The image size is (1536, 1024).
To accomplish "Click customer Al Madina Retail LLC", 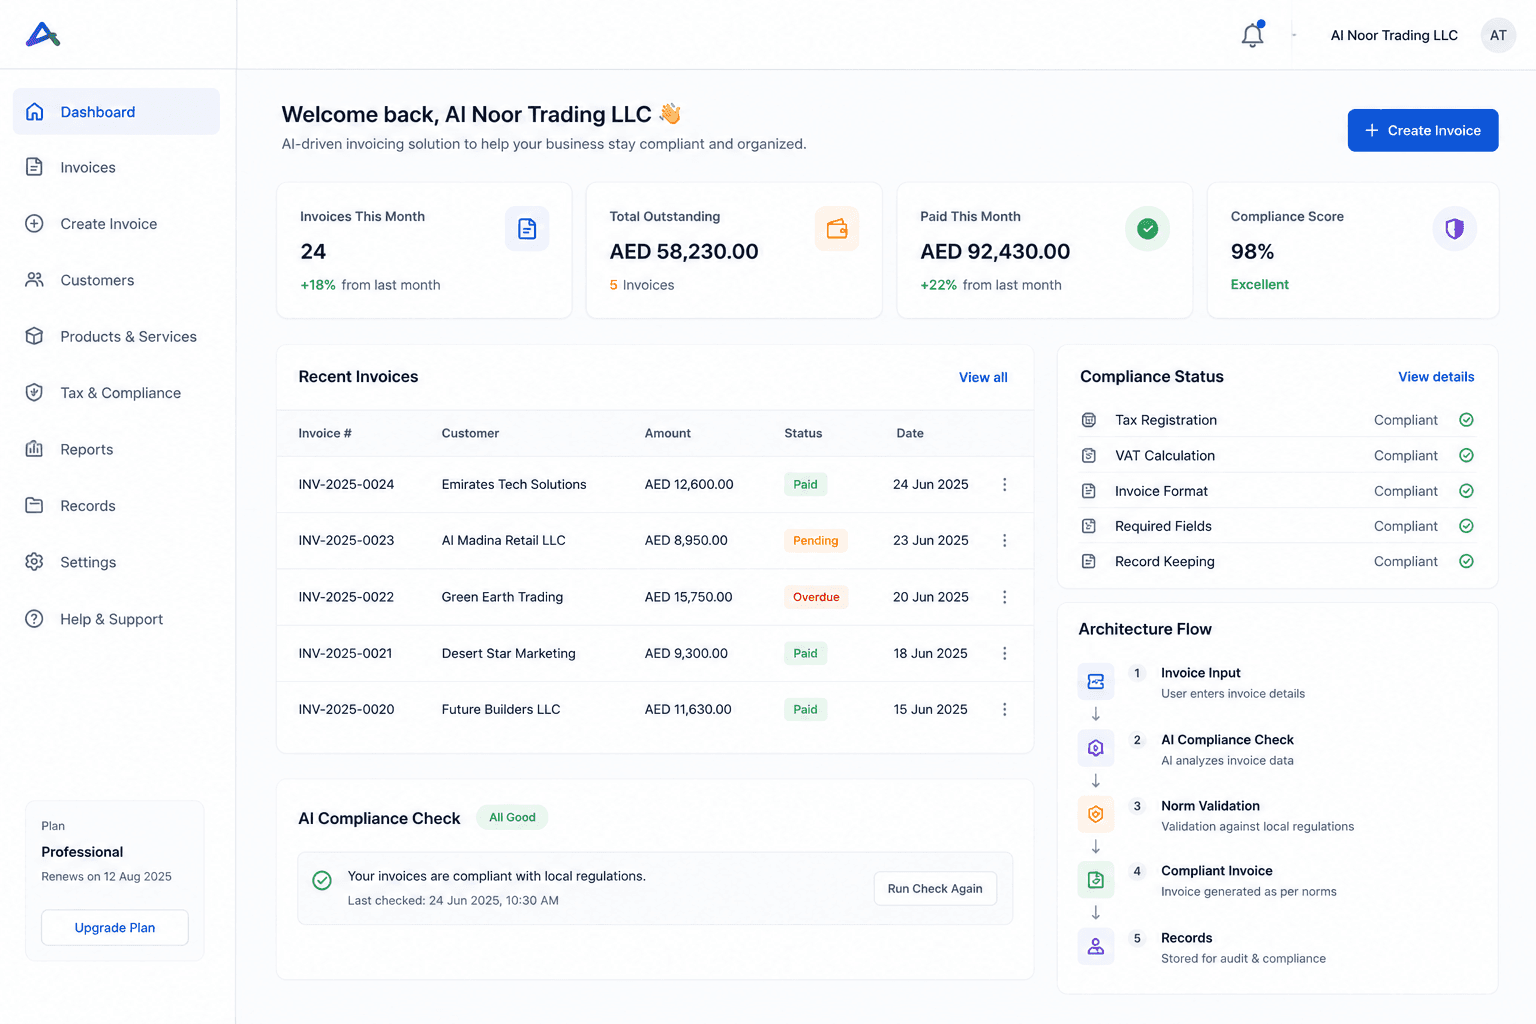I will tap(503, 540).
